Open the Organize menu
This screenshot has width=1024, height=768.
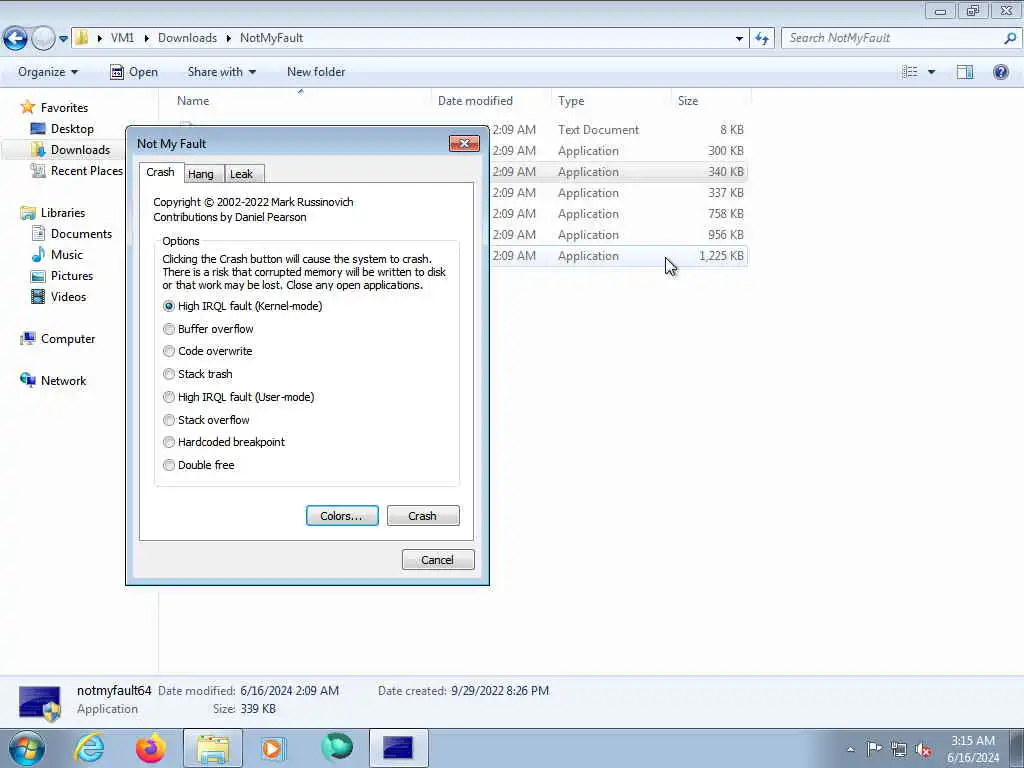click(48, 72)
